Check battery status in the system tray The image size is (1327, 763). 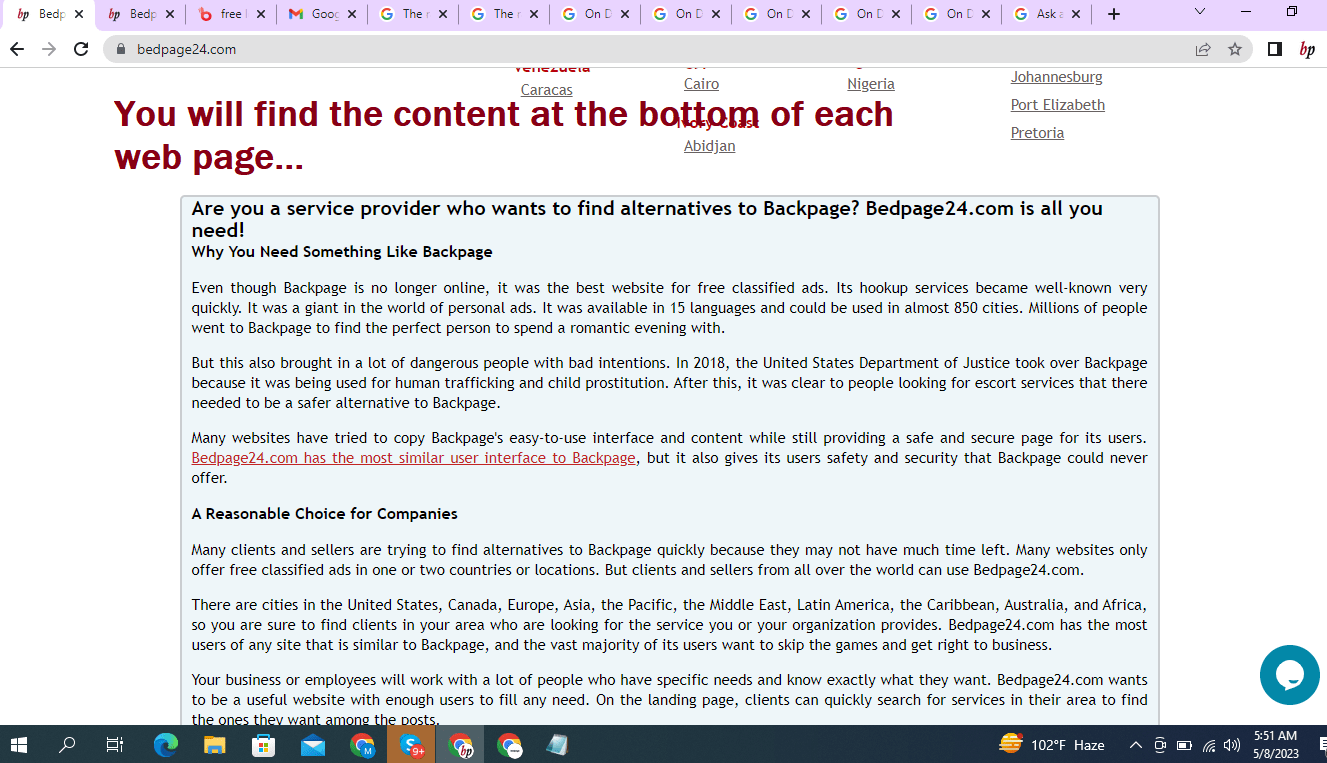pos(1185,745)
